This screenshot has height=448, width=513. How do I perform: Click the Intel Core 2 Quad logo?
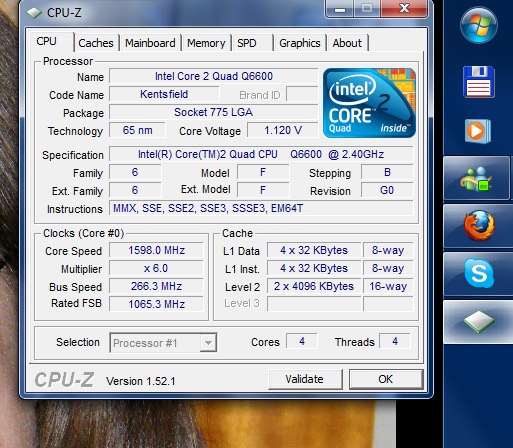tap(369, 103)
